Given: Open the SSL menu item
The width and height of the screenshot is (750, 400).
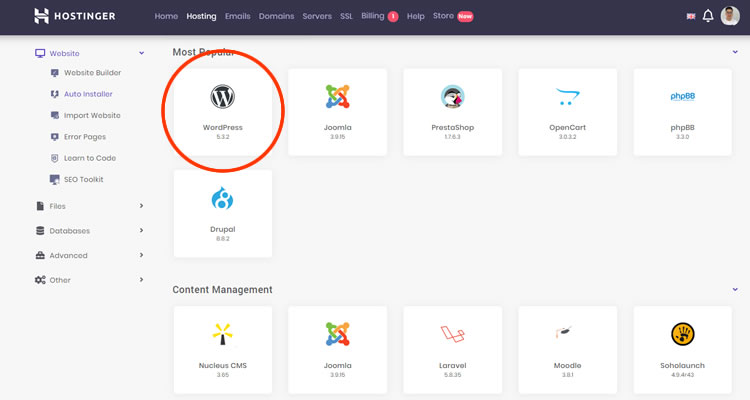Looking at the screenshot, I should tap(346, 16).
